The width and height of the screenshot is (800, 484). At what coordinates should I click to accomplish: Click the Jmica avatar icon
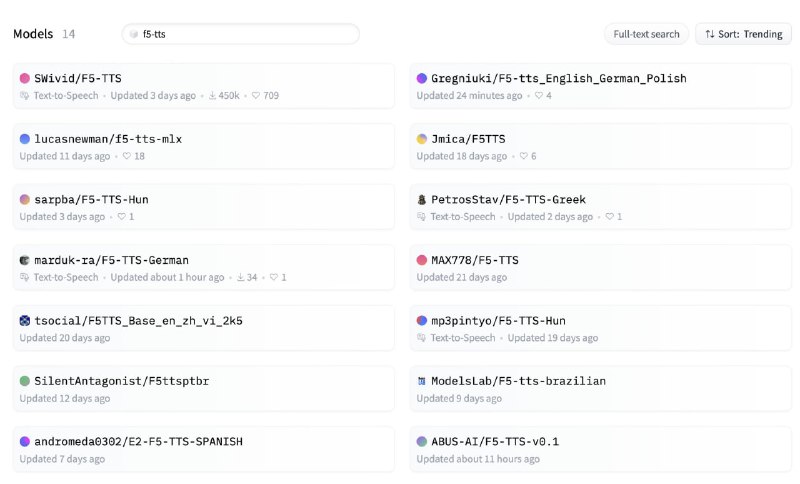(421, 139)
